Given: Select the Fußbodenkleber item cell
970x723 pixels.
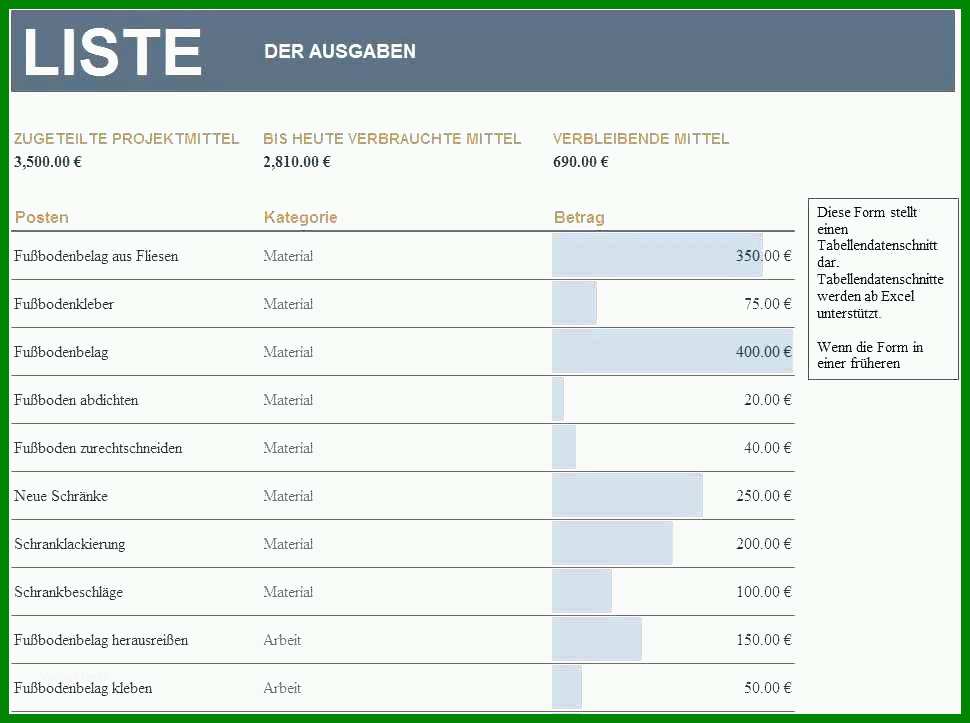Looking at the screenshot, I should click(64, 304).
